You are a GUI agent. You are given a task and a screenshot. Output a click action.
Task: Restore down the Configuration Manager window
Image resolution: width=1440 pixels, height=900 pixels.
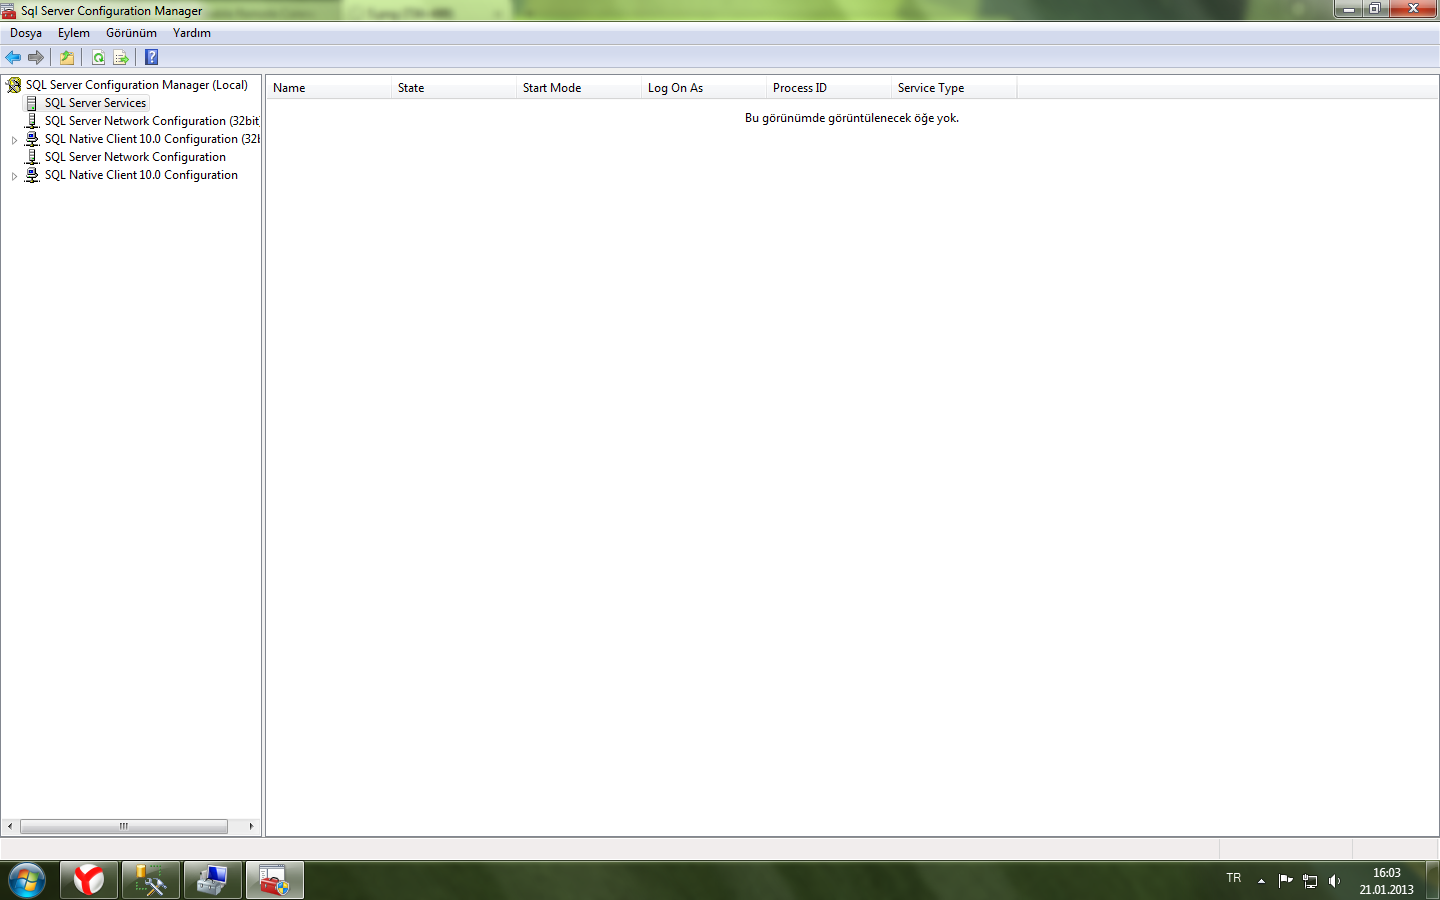[1375, 9]
